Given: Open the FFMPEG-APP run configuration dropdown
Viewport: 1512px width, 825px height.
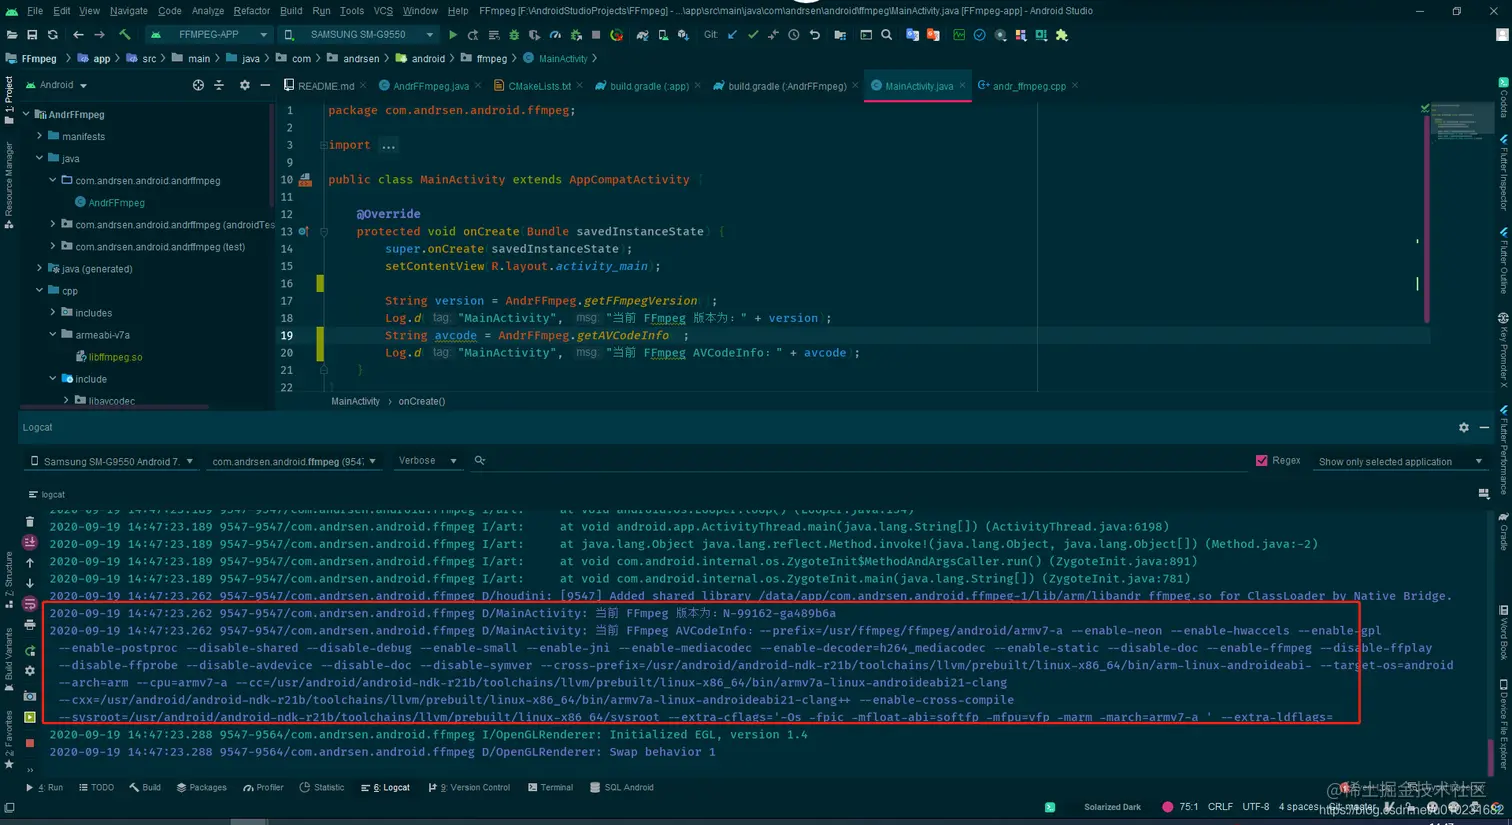Looking at the screenshot, I should (209, 35).
